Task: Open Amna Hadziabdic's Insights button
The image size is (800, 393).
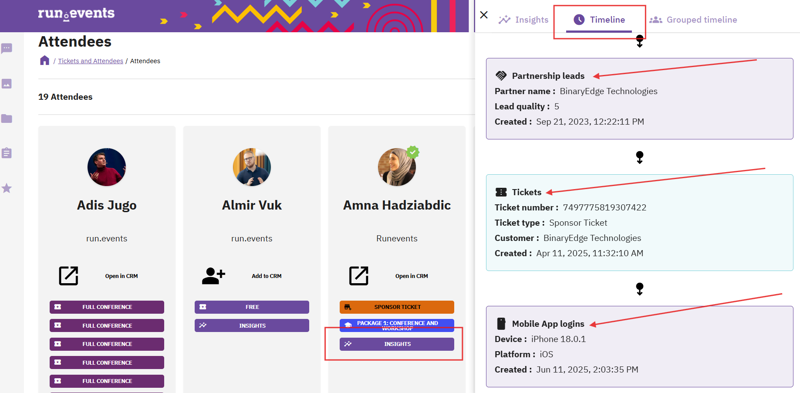Action: click(397, 344)
